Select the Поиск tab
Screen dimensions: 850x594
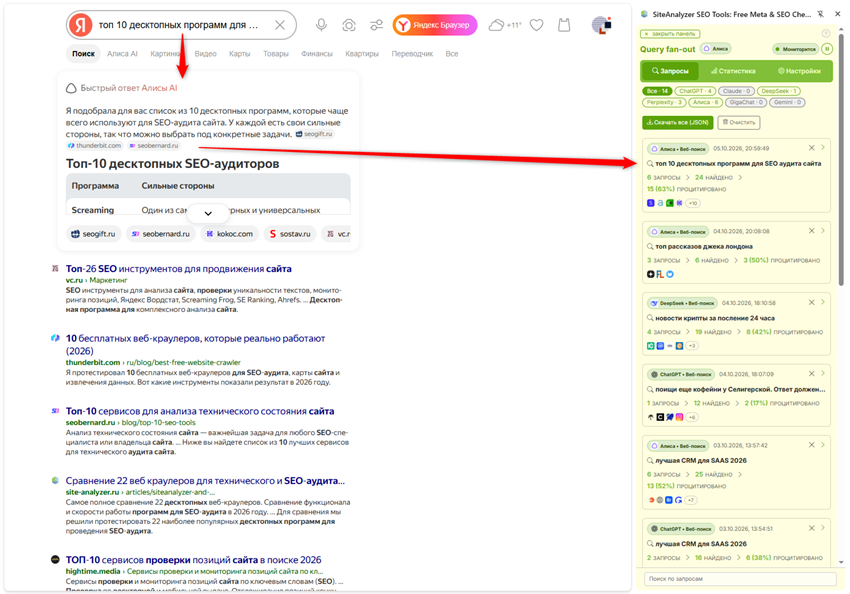[x=83, y=54]
